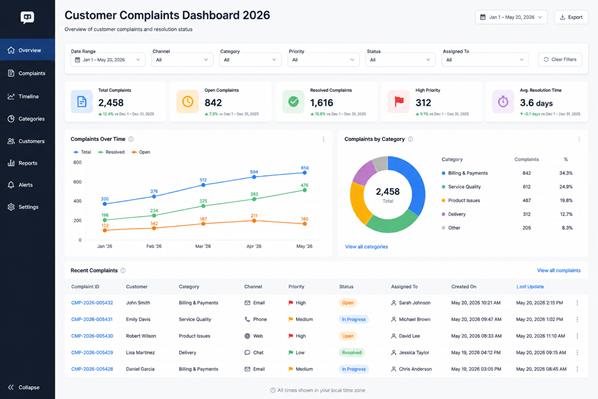Click the In Progress badge in Emily Davis's row
Screen dimensions: 598x399
(354, 319)
